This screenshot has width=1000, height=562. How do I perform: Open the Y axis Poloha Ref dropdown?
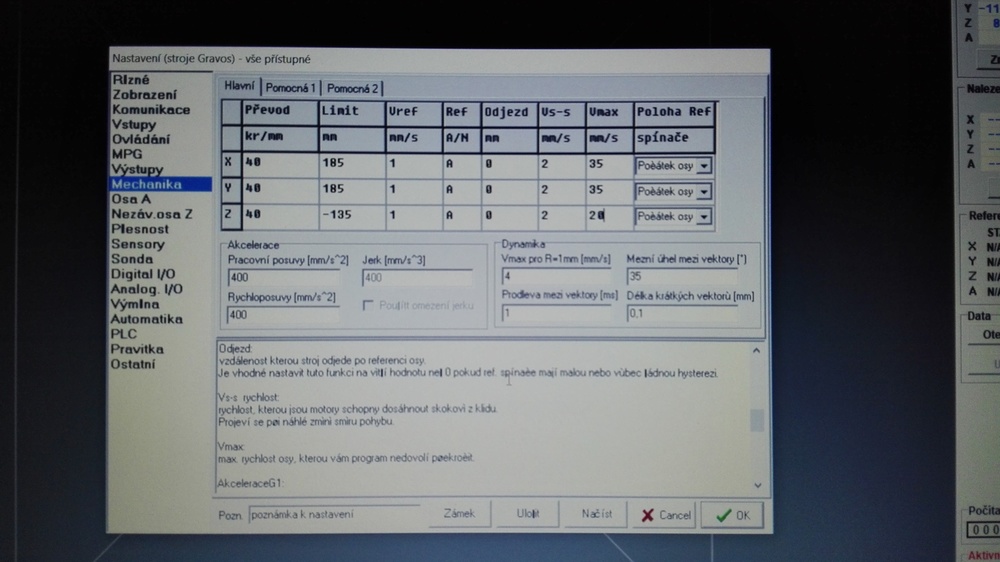[x=703, y=191]
